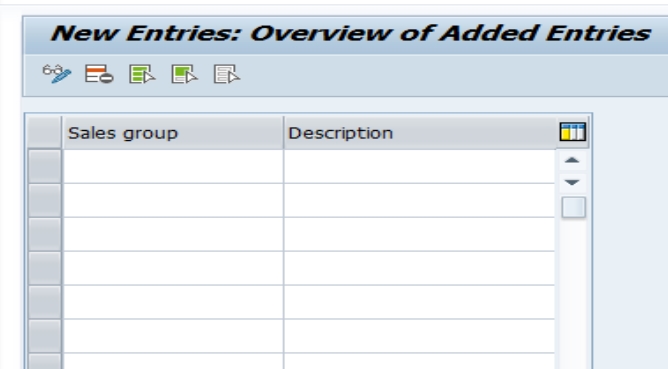Click the Display/Change glasses-pencil icon
This screenshot has height=369, width=668.
(57, 74)
